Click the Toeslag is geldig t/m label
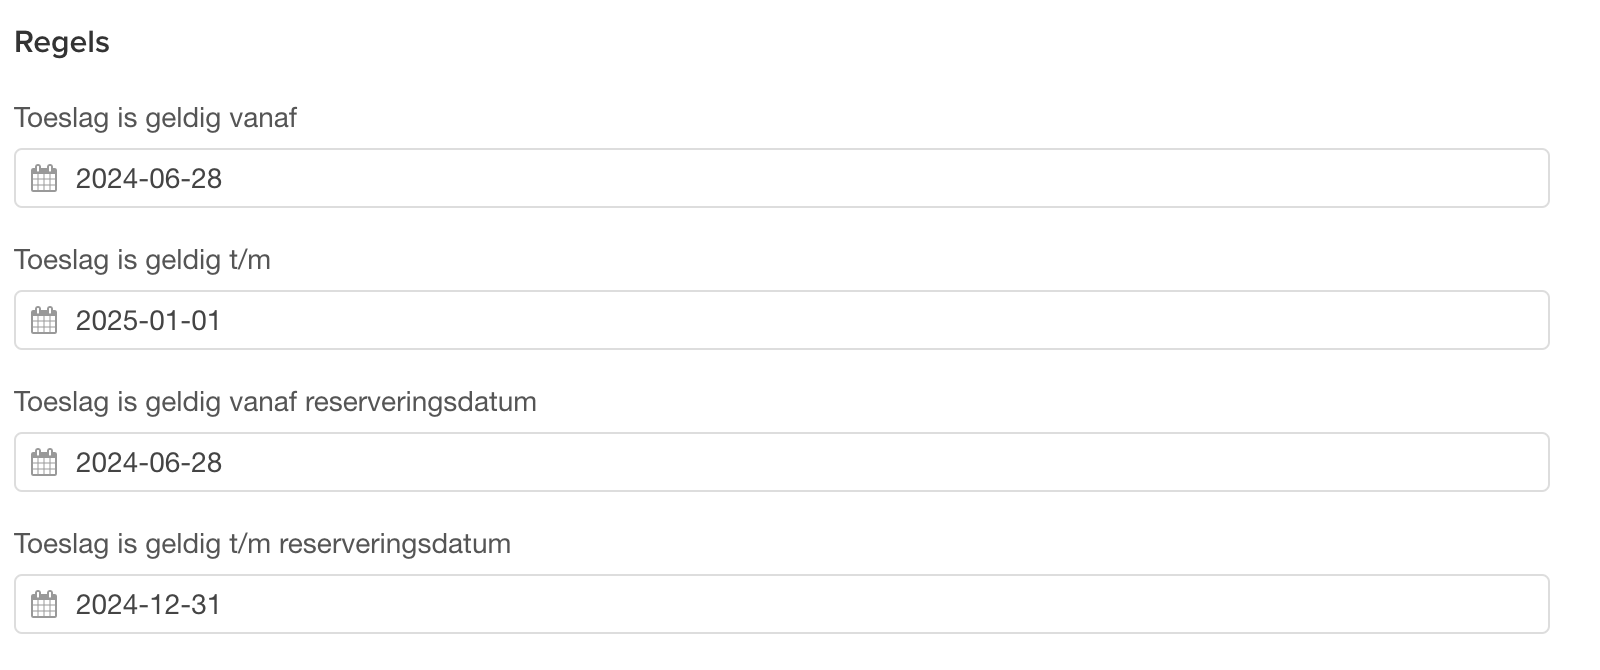 142,260
